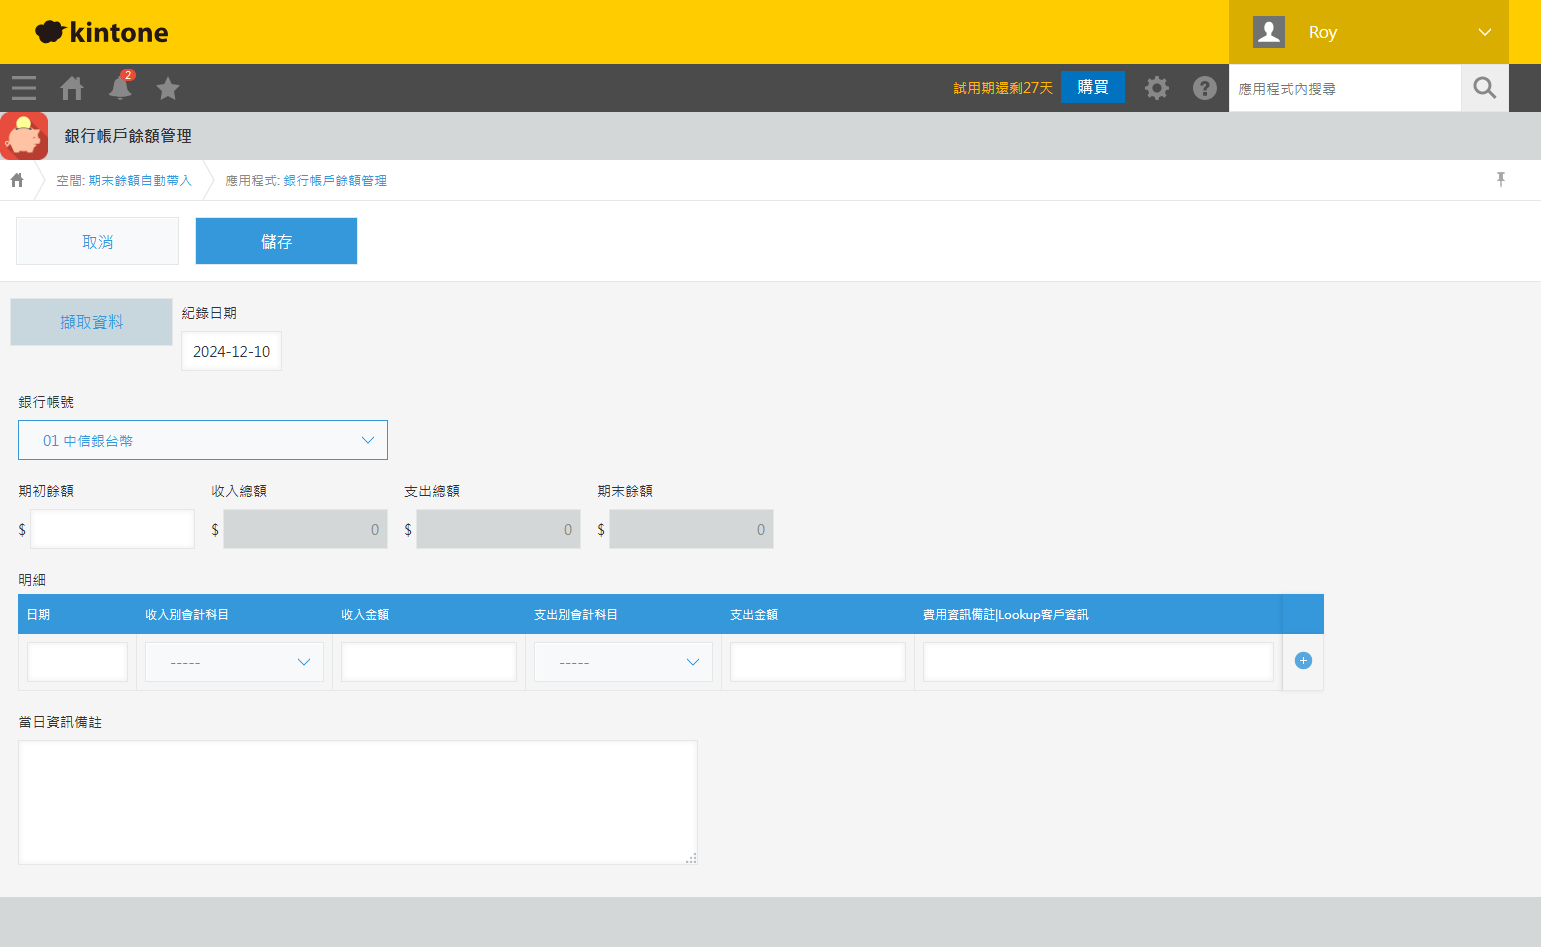Open notifications bell with 2 badge

point(120,87)
